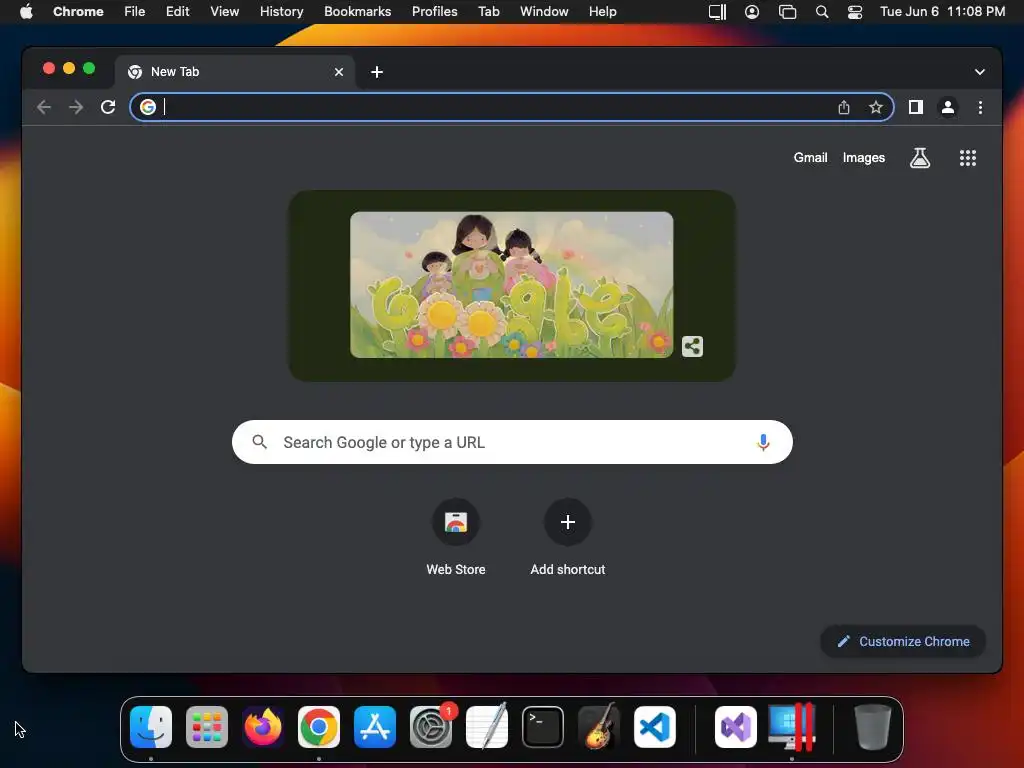1024x768 pixels.
Task: Open the Edit menu
Action: (177, 12)
